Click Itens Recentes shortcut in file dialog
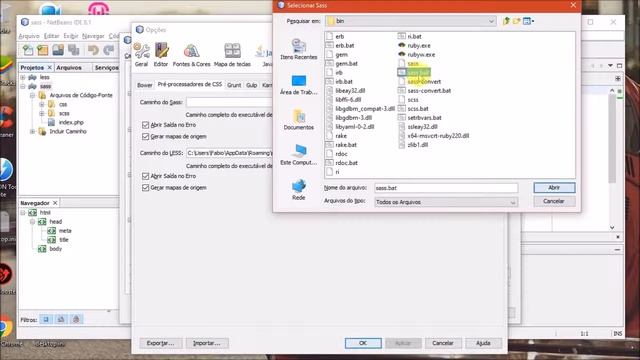 click(x=299, y=49)
